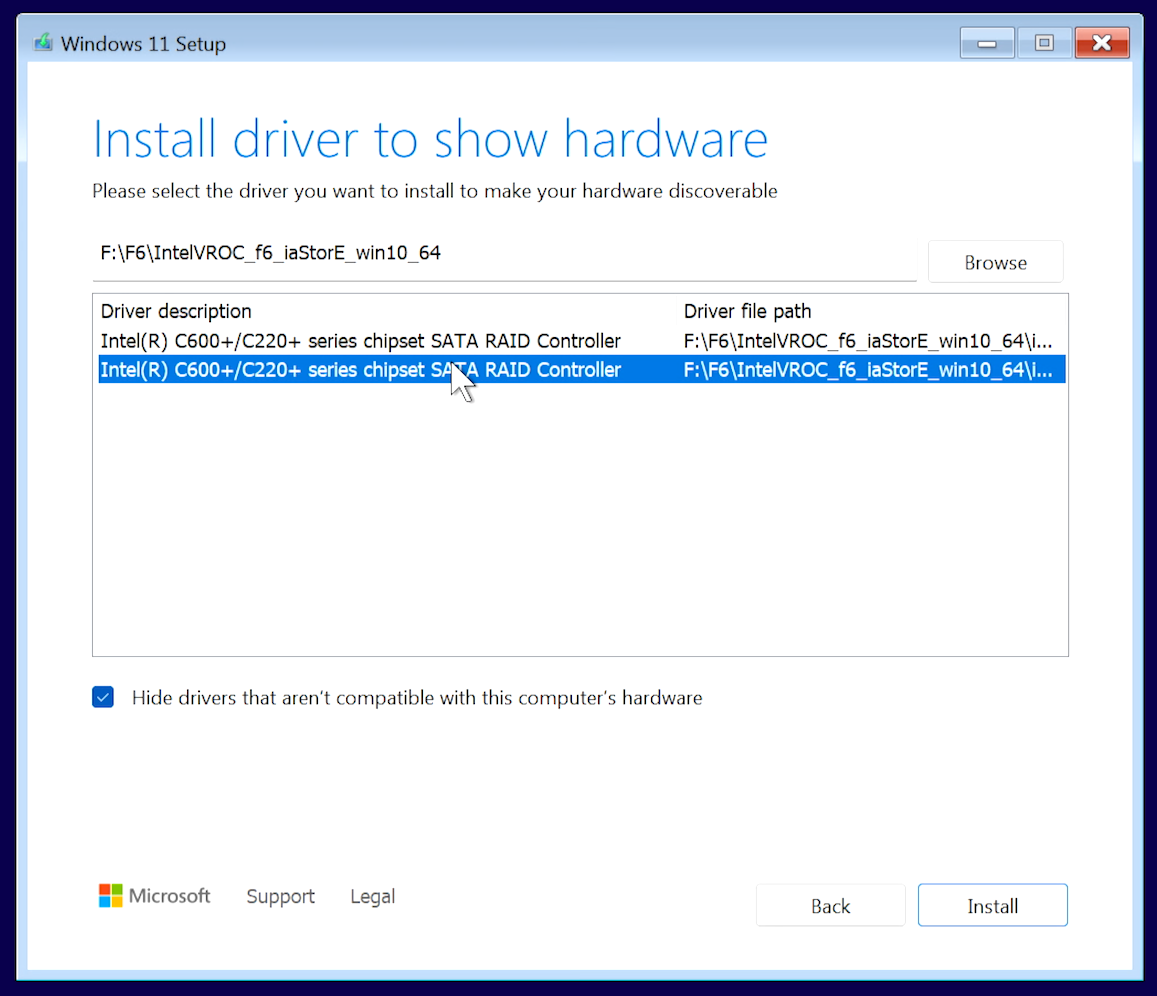The image size is (1157, 996).
Task: Go Back to previous setup page
Action: tap(831, 905)
